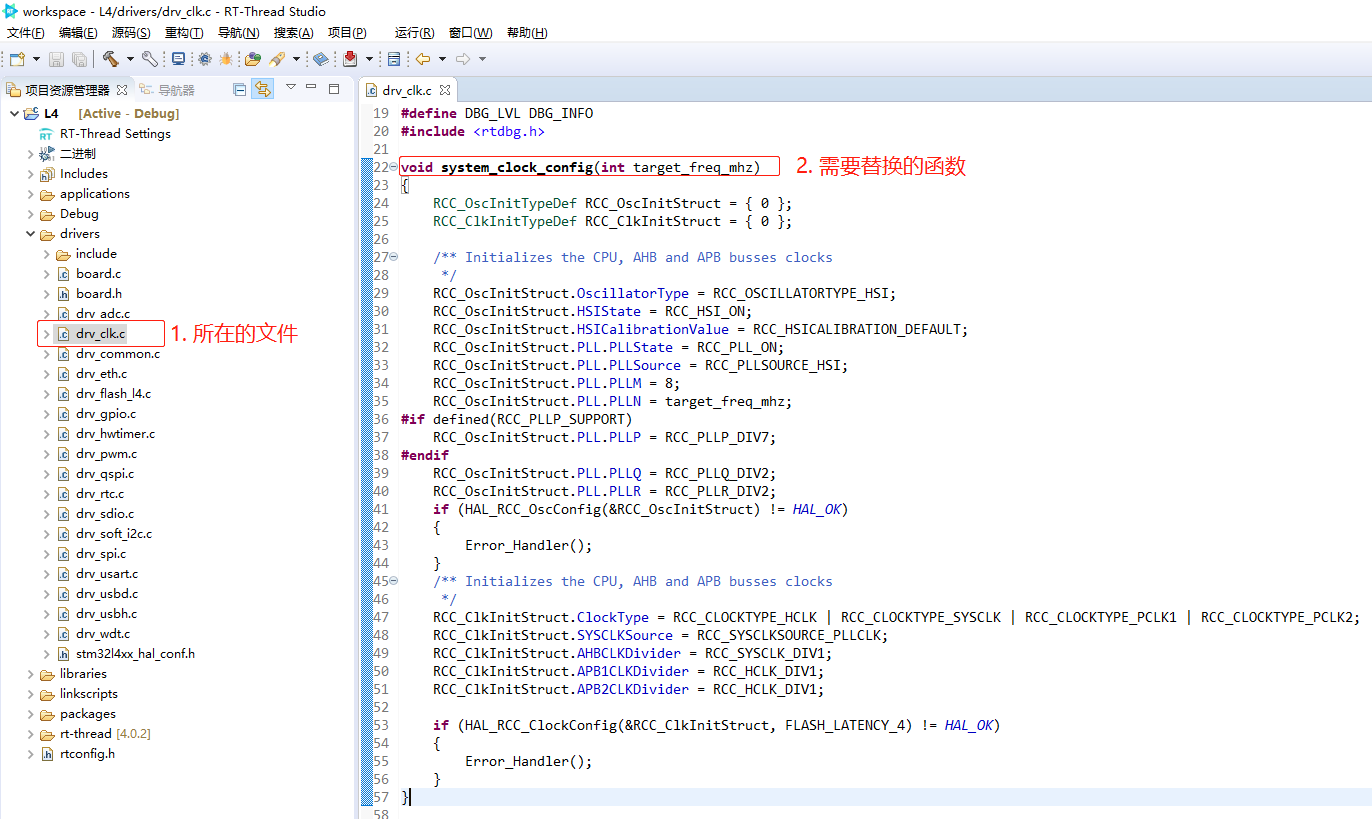
Task: Go back with the yellow arrow
Action: (424, 59)
